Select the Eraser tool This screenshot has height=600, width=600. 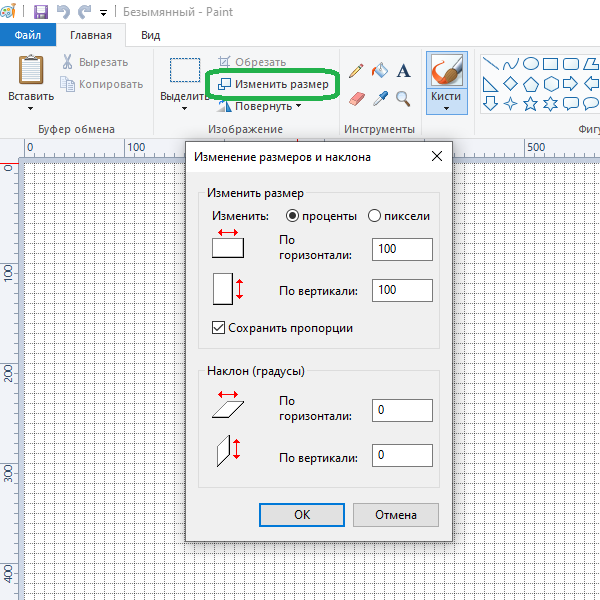pos(357,99)
